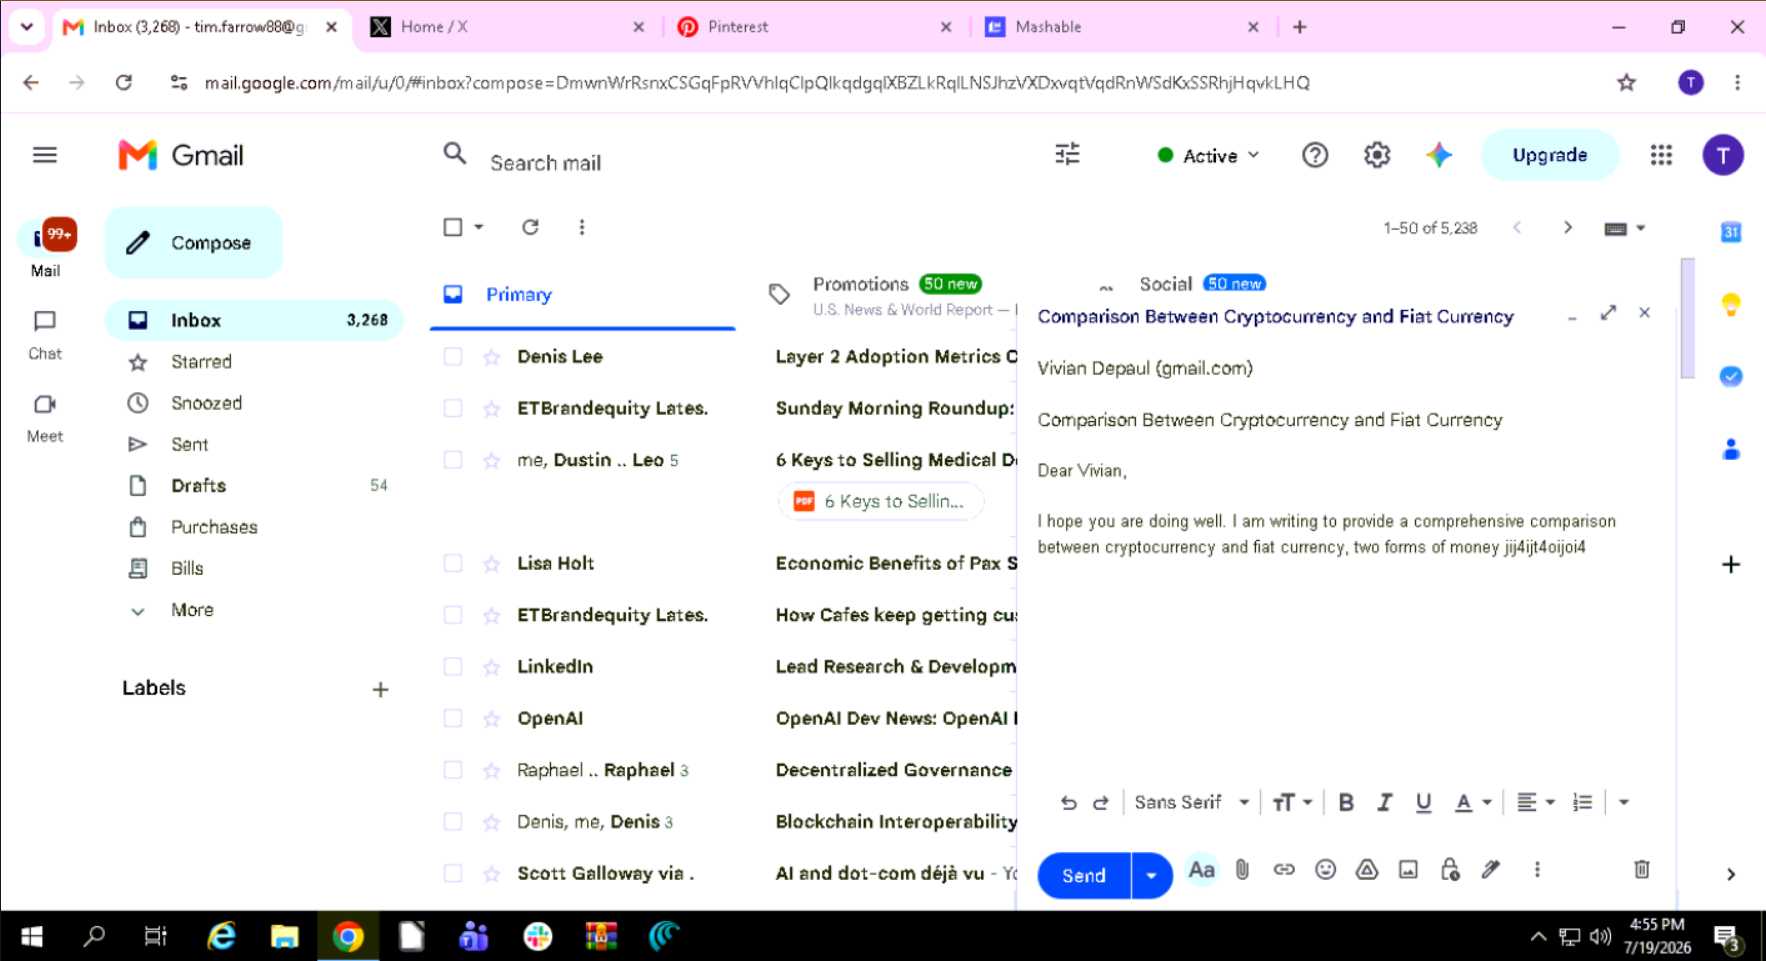The image size is (1766, 961).
Task: Insert photo into the email
Action: coord(1408,870)
